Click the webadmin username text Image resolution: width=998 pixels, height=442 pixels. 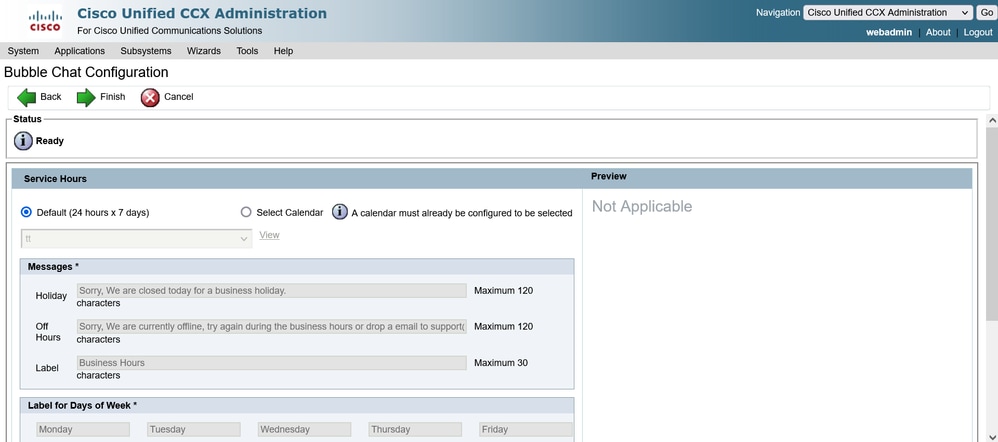pyautogui.click(x=889, y=32)
